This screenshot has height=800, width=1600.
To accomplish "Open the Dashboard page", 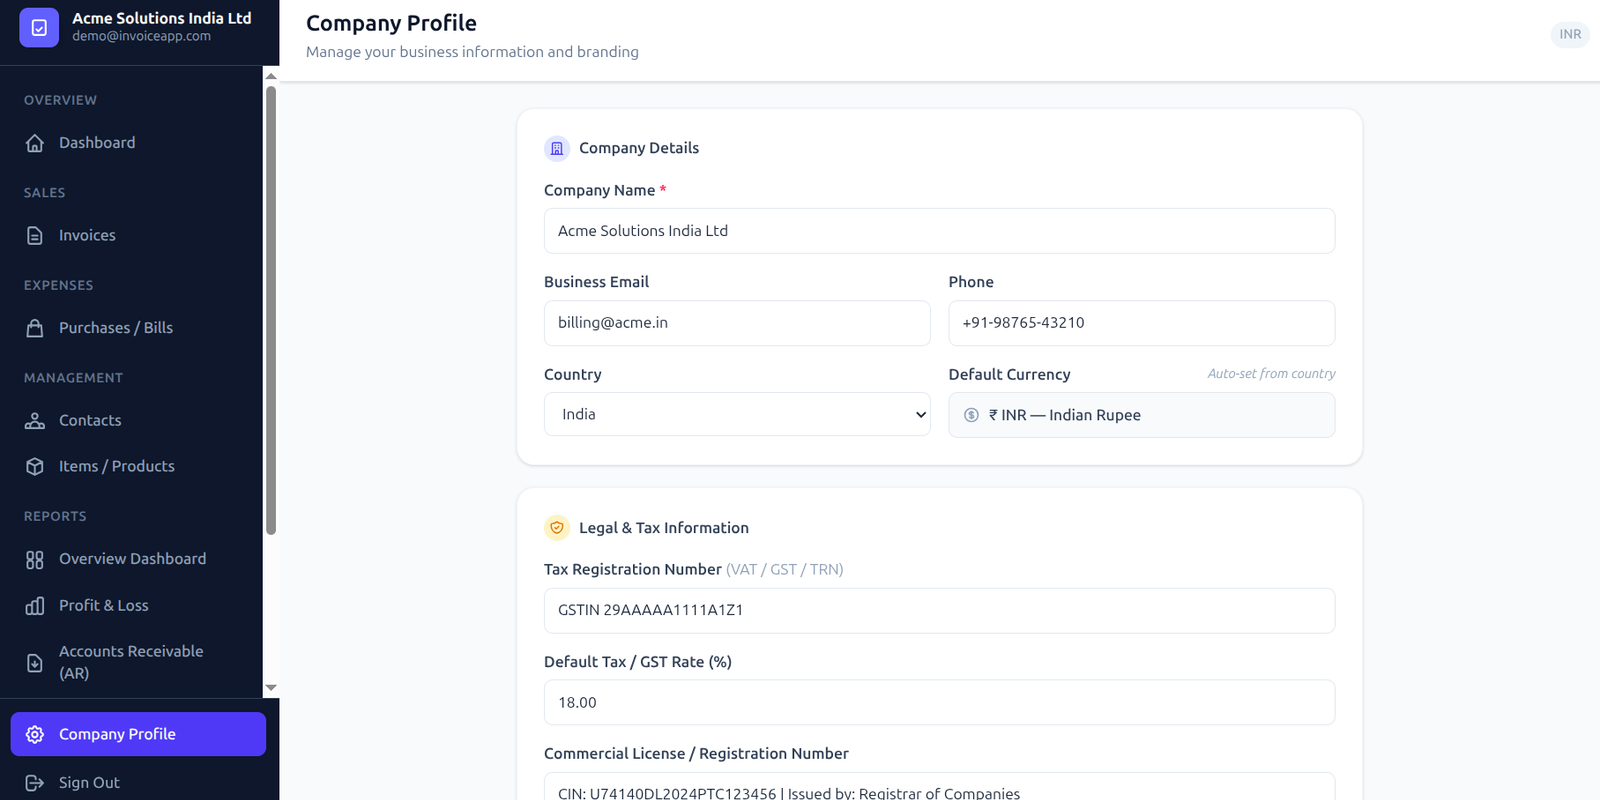I will click(138, 143).
